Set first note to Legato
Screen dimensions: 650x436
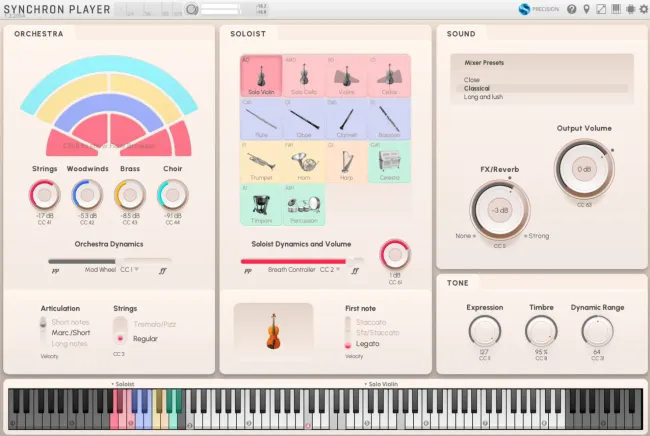(x=367, y=344)
